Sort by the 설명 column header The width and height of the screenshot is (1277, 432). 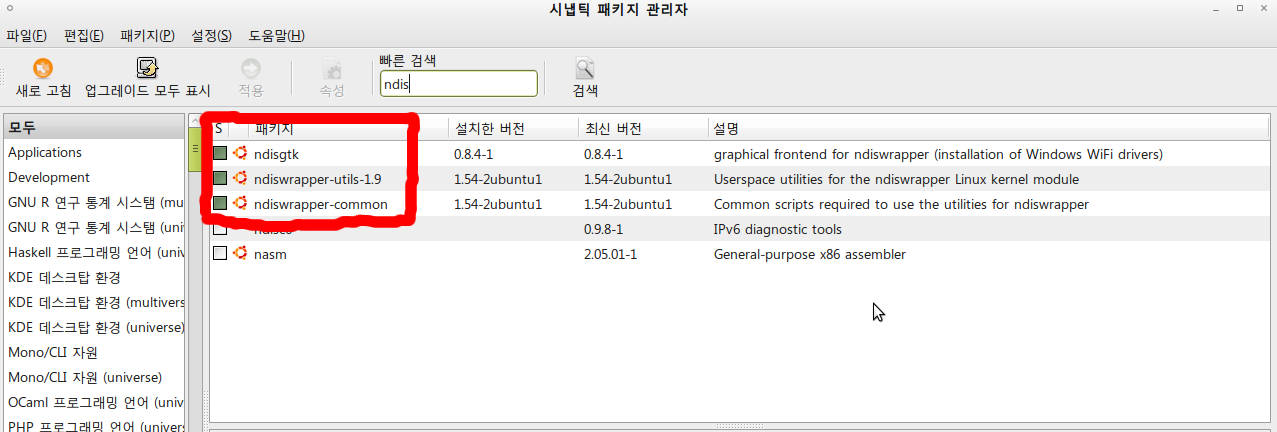990,129
